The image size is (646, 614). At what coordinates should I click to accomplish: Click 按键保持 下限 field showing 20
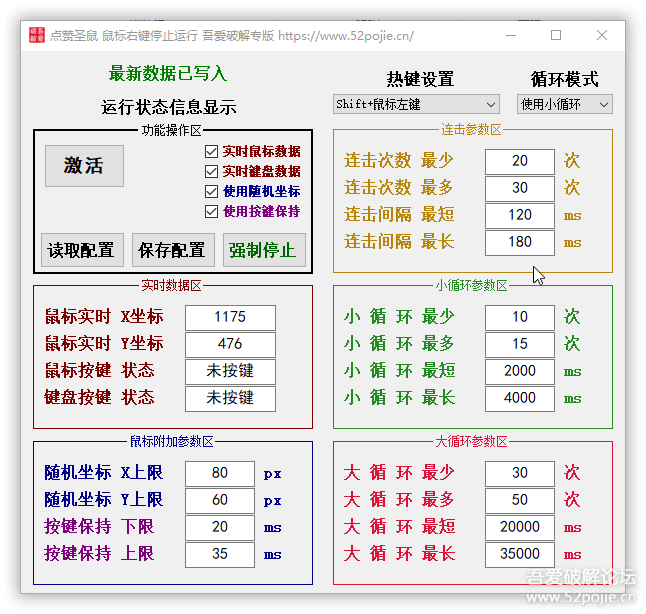point(220,527)
